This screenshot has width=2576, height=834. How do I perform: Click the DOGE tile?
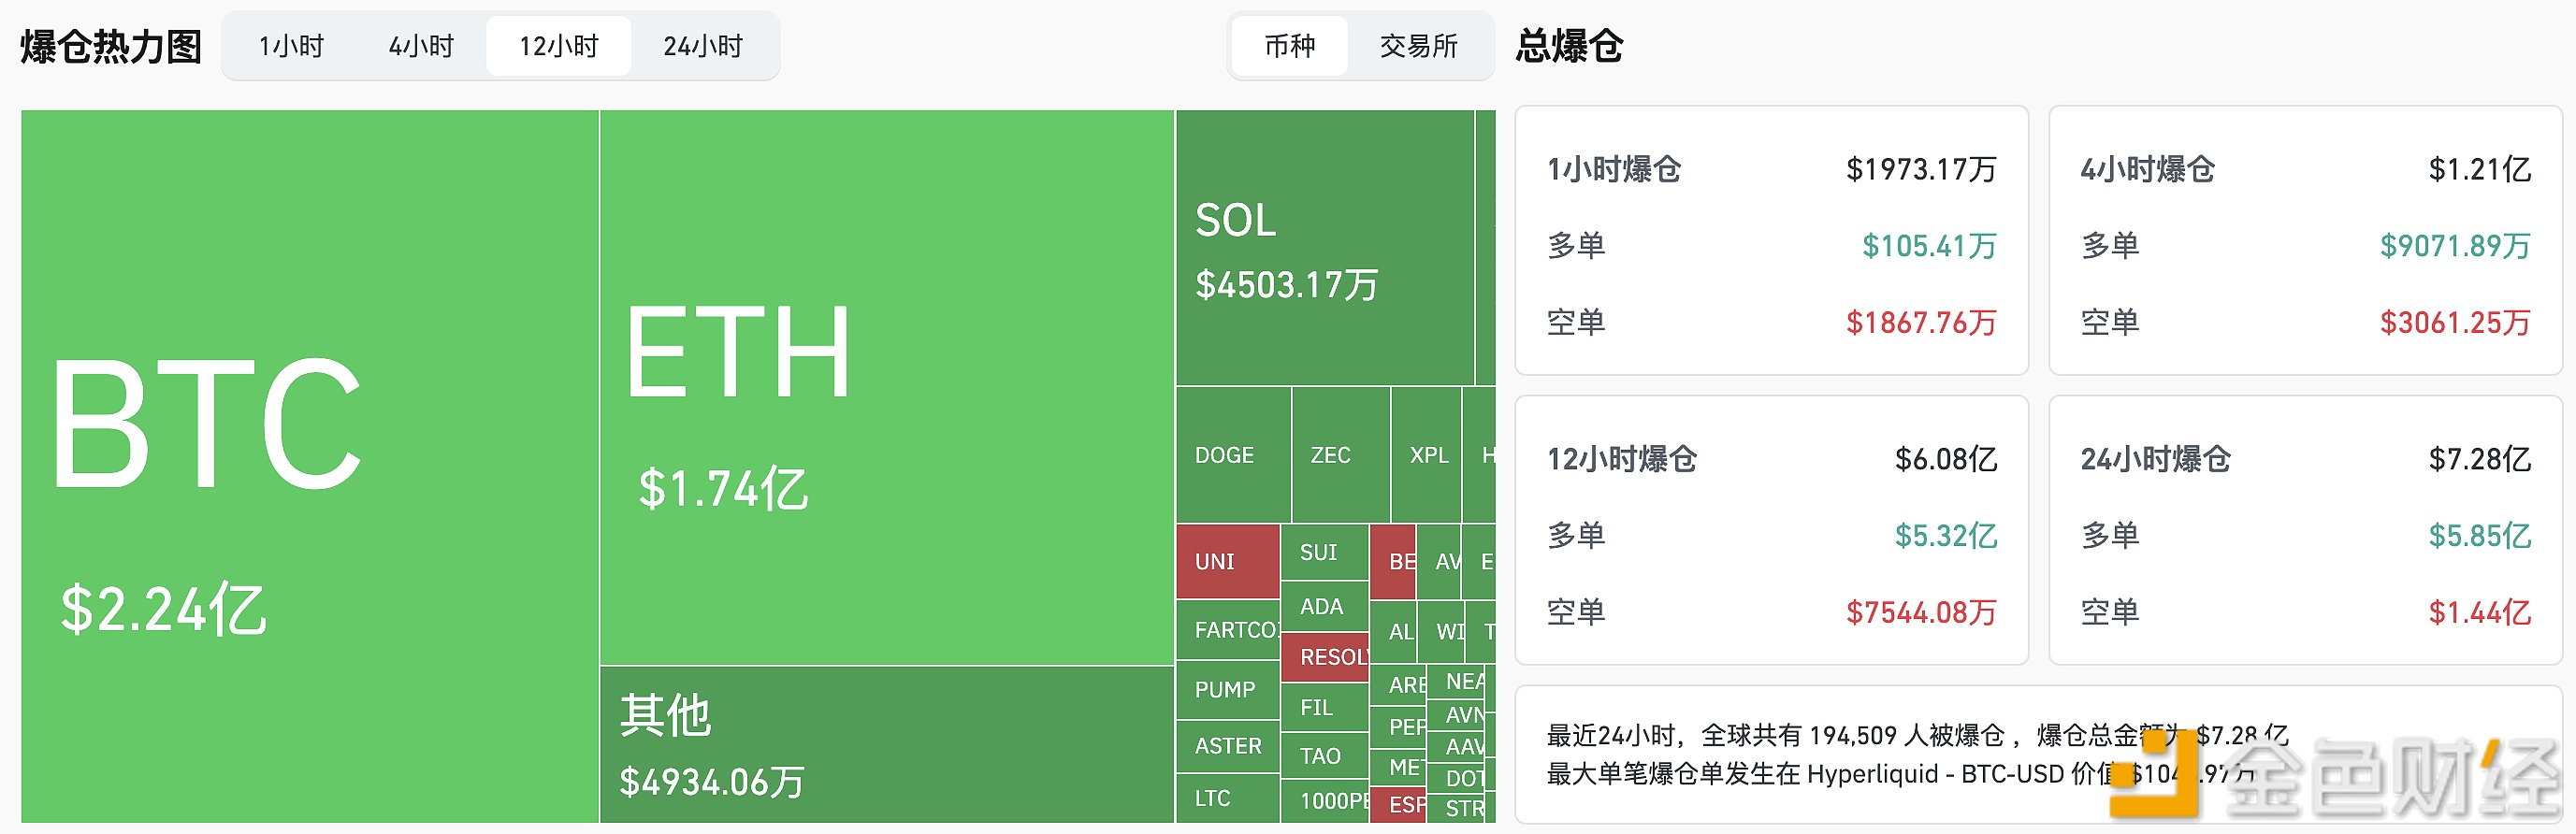(x=1228, y=455)
